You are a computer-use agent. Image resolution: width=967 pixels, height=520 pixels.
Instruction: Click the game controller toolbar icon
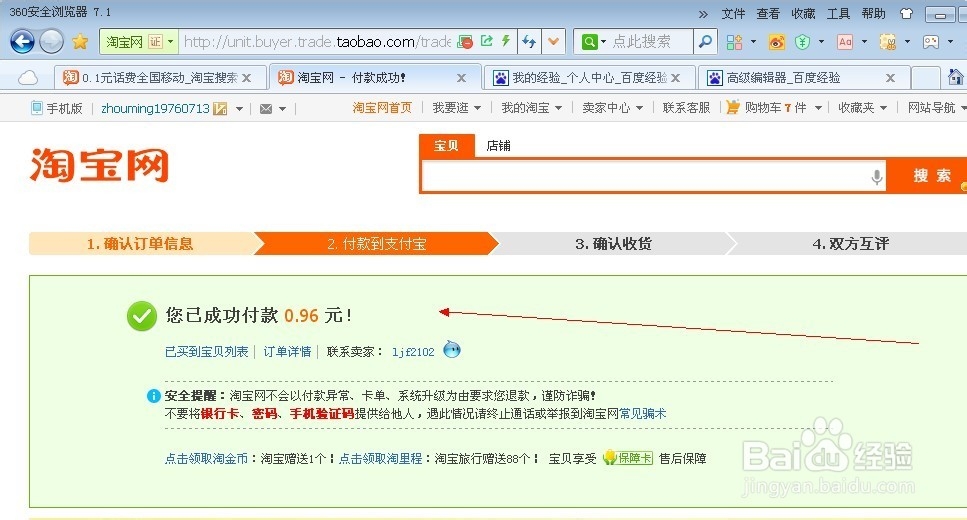[931, 42]
